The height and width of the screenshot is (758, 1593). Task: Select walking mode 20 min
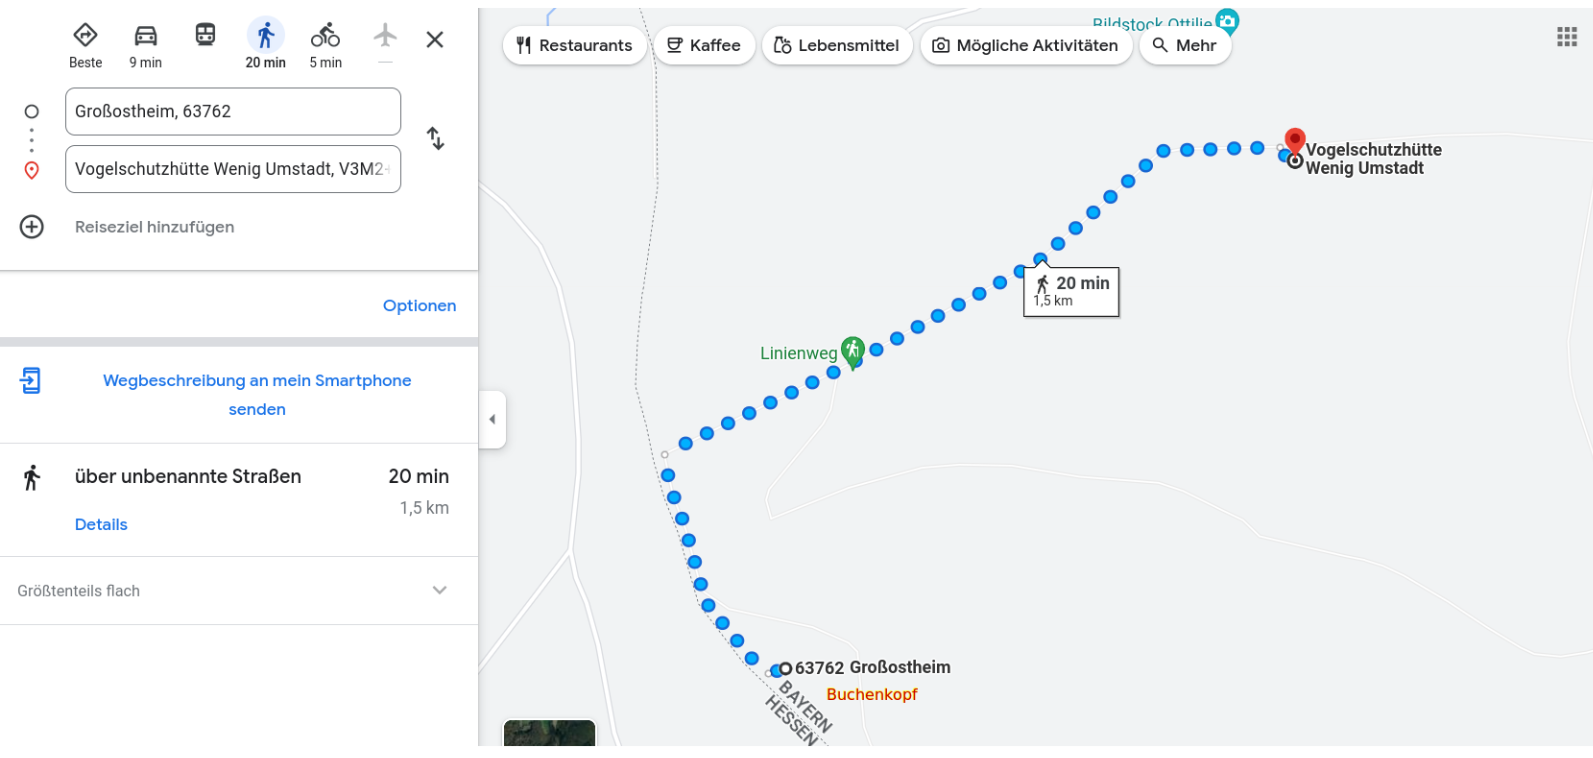(265, 37)
